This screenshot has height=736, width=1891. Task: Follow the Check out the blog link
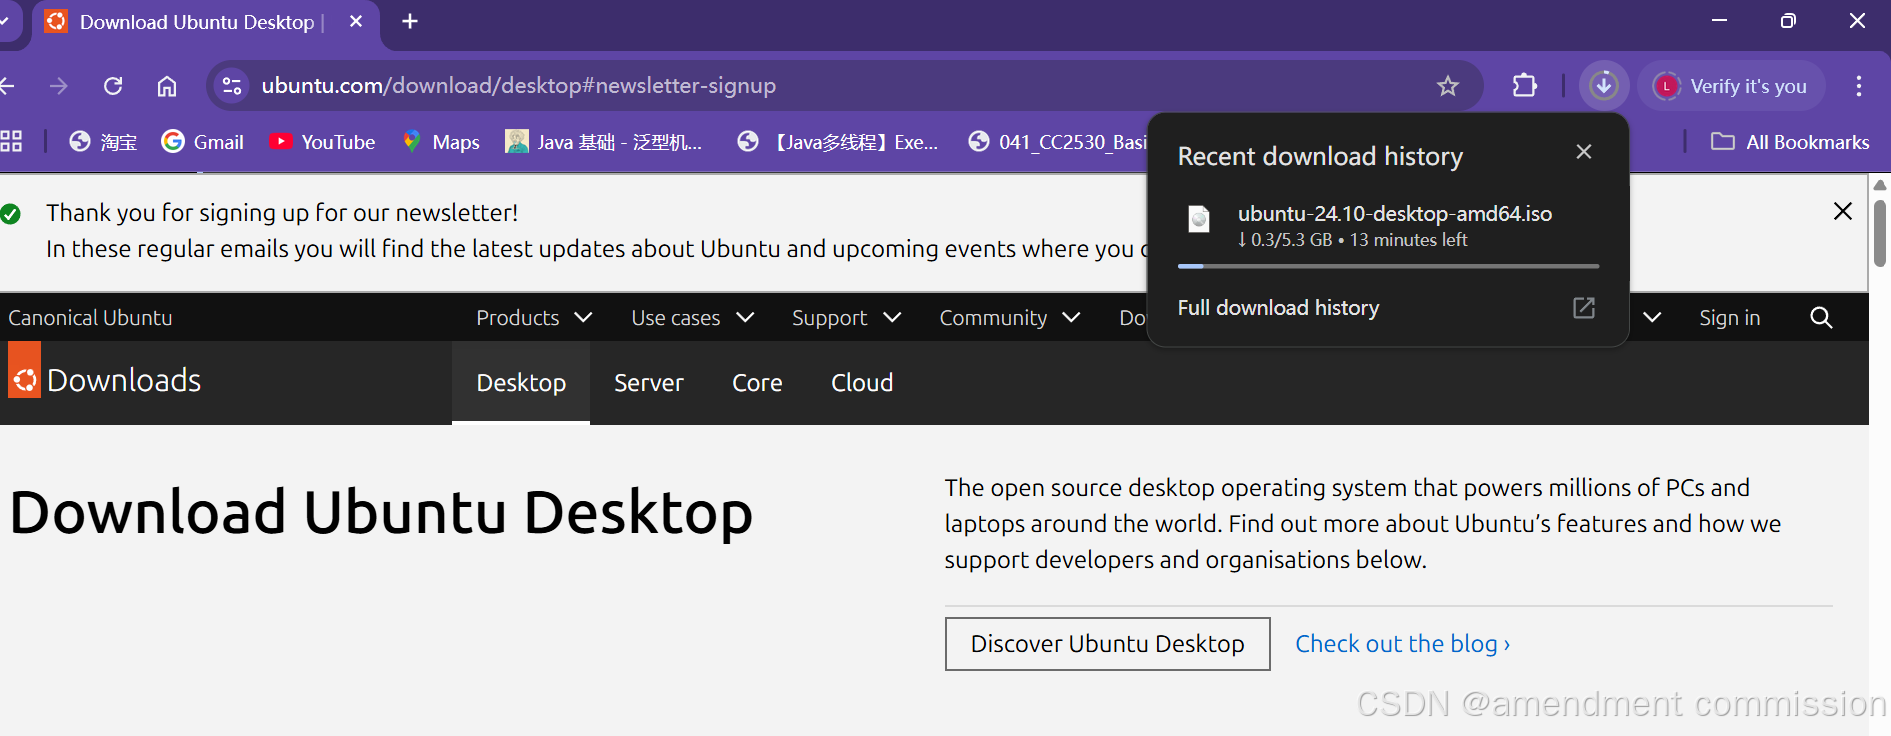1403,644
